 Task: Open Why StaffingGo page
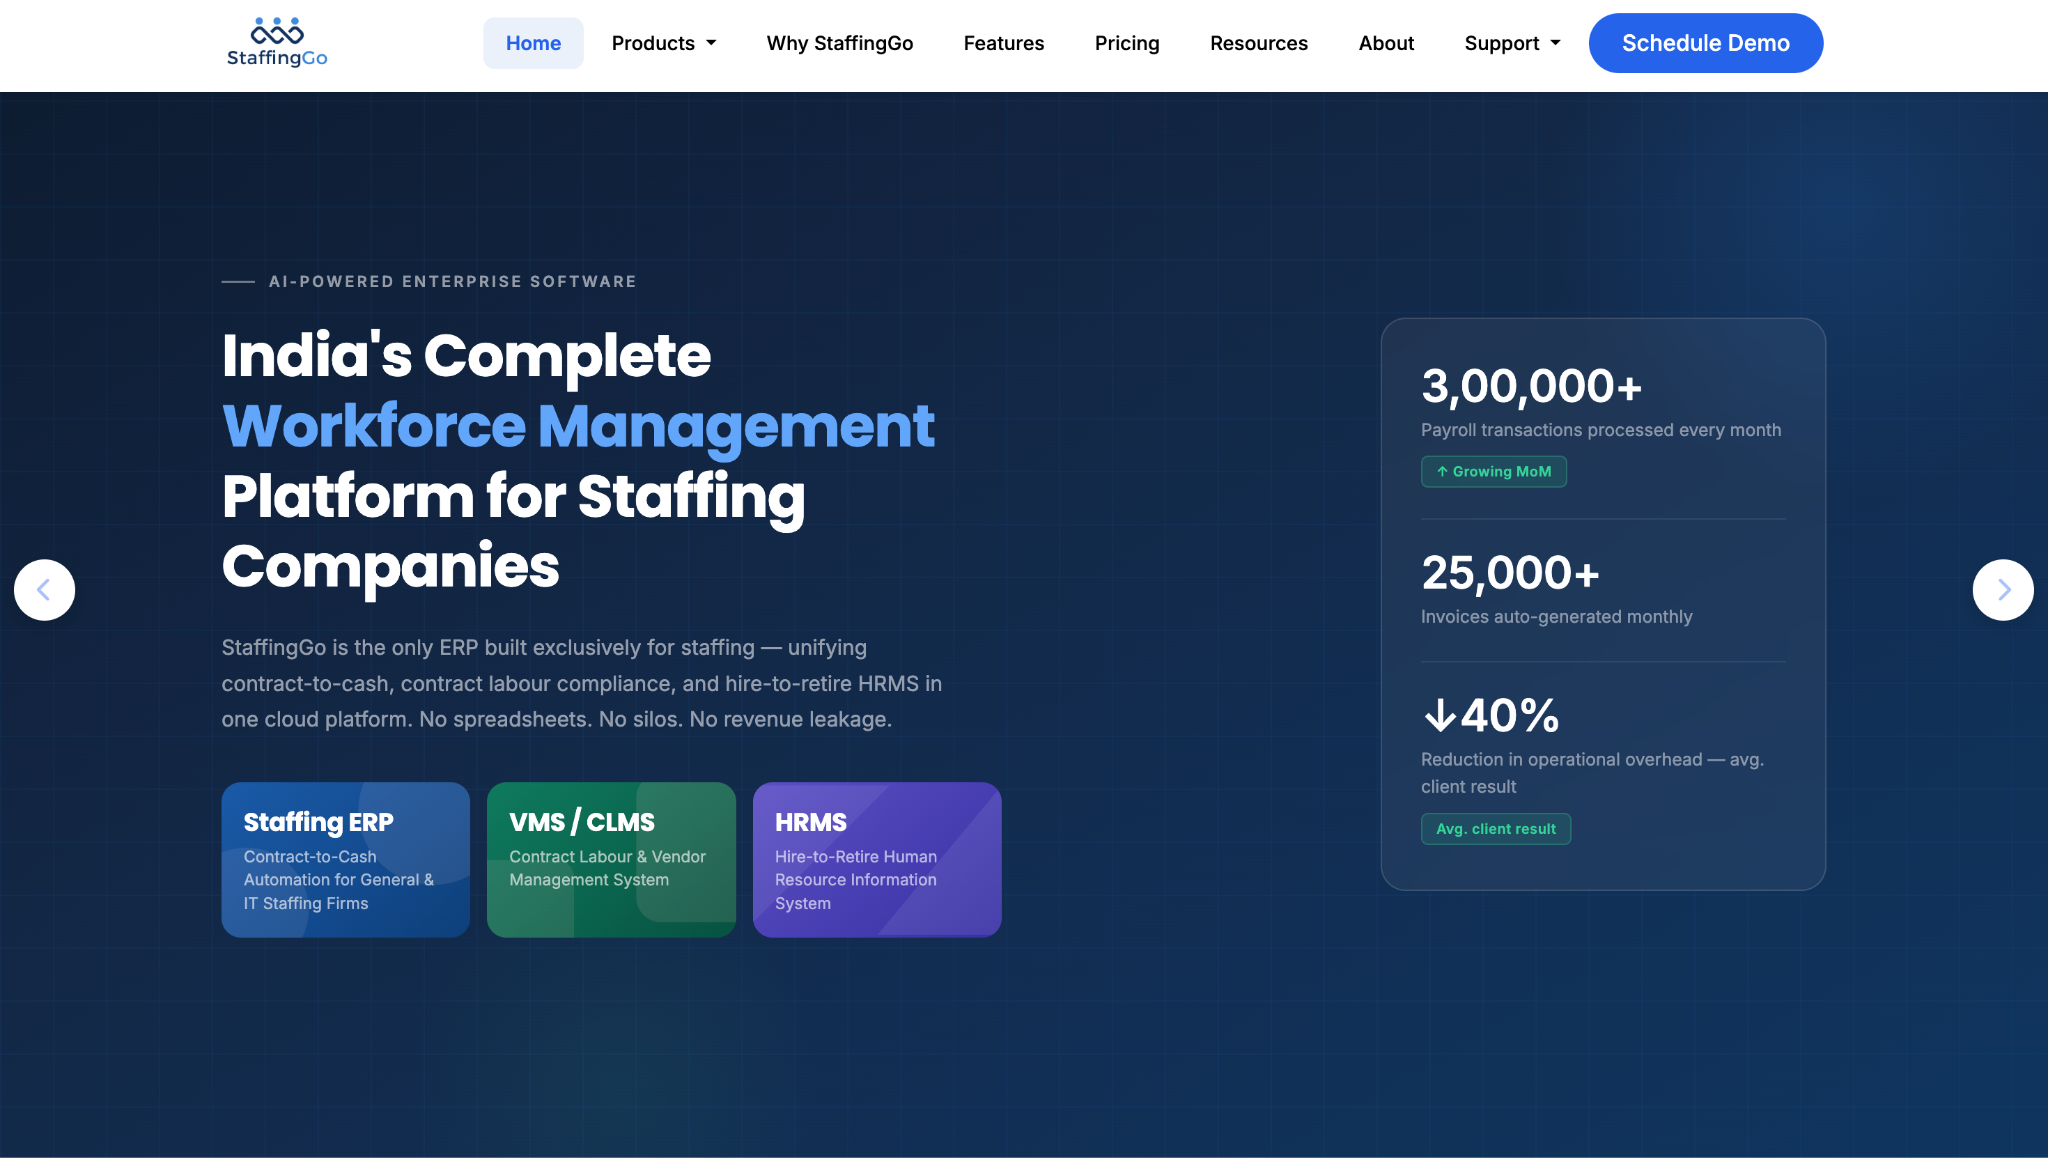pos(840,43)
